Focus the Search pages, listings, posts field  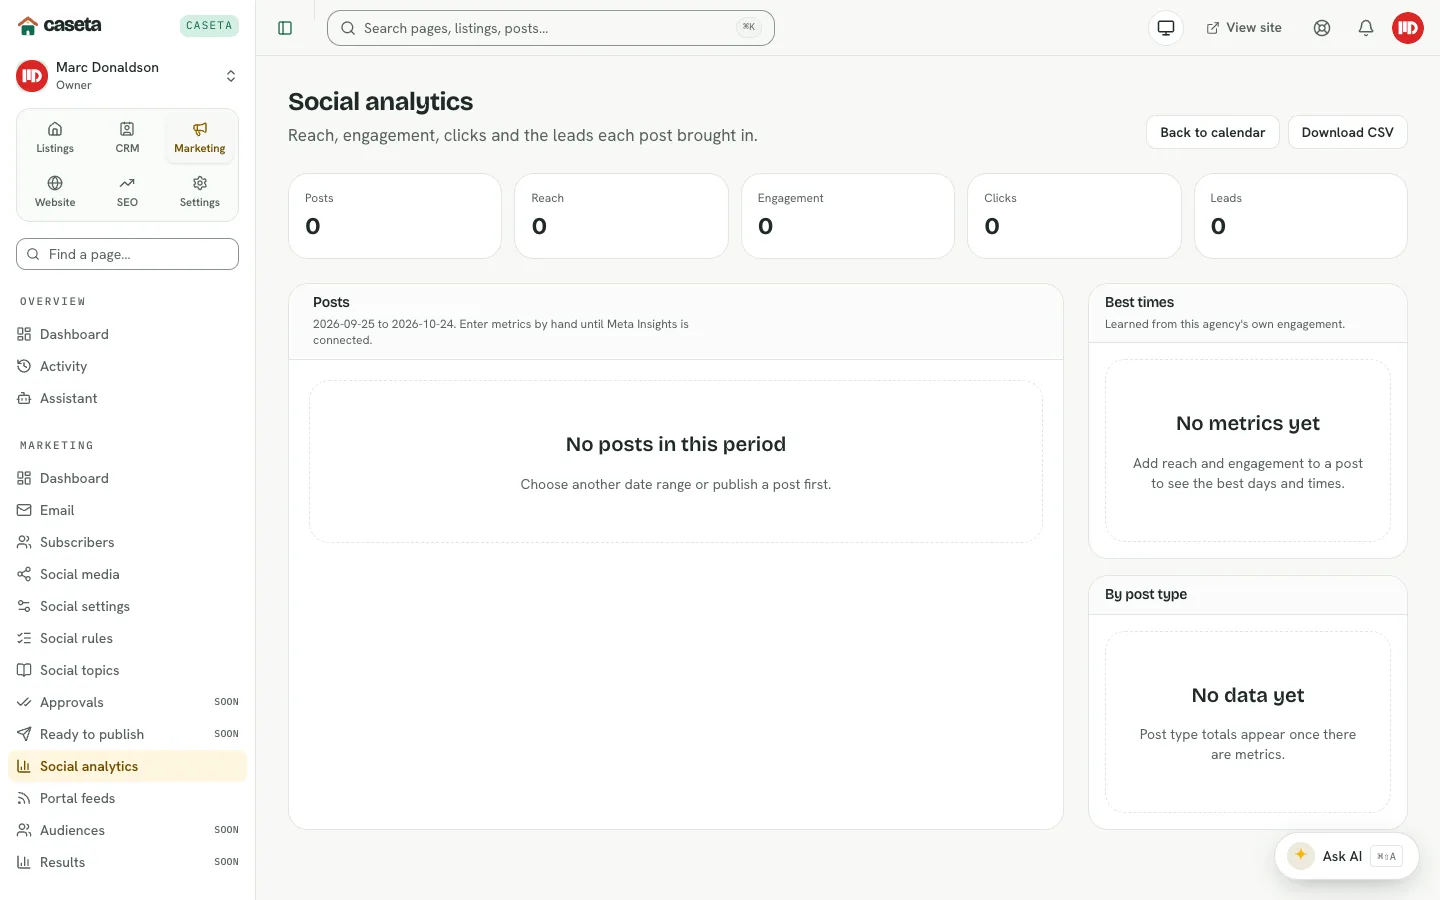click(551, 28)
